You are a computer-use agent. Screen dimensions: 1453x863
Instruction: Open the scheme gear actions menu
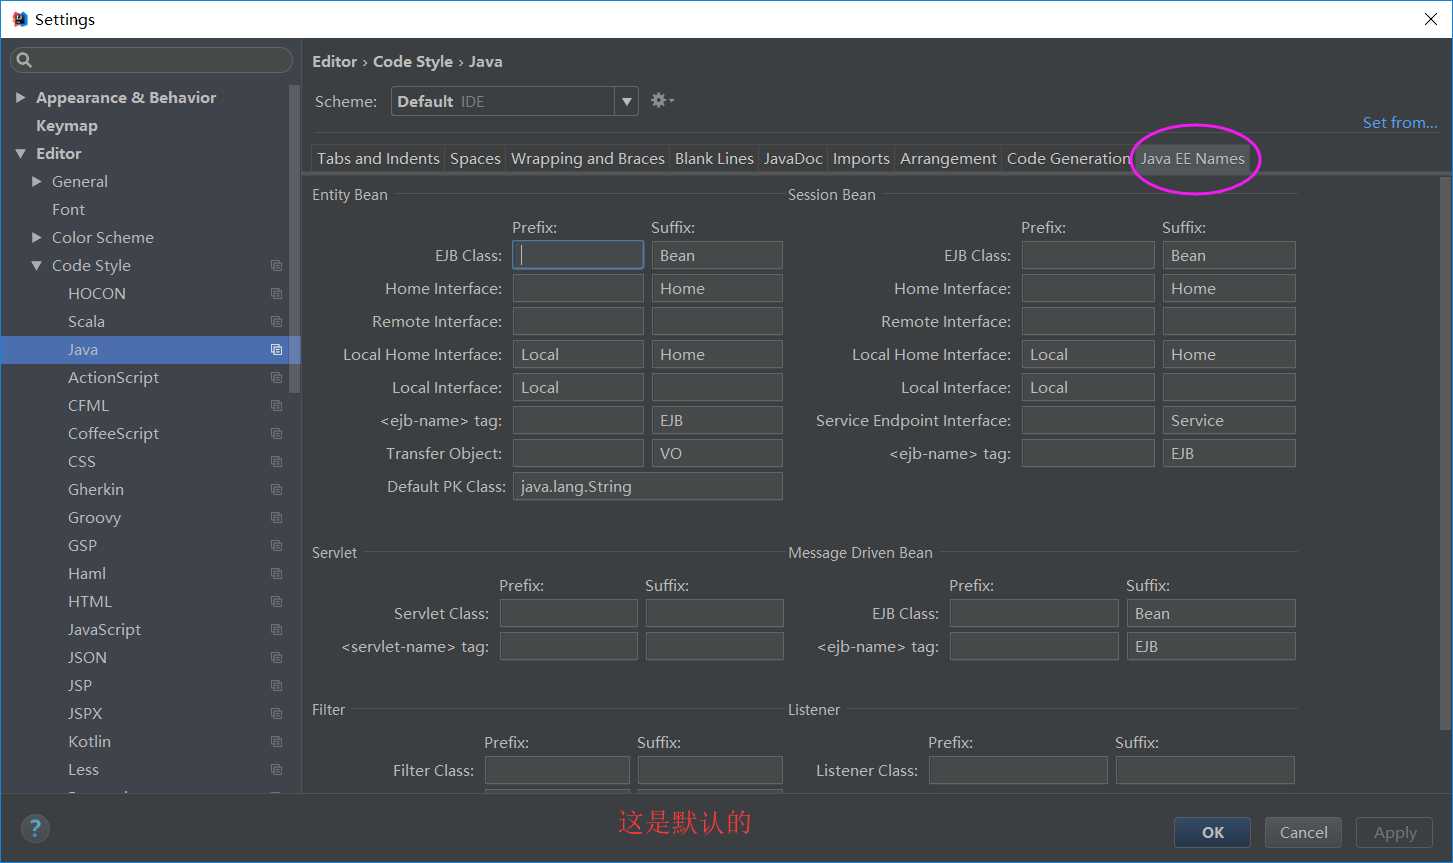(x=662, y=100)
